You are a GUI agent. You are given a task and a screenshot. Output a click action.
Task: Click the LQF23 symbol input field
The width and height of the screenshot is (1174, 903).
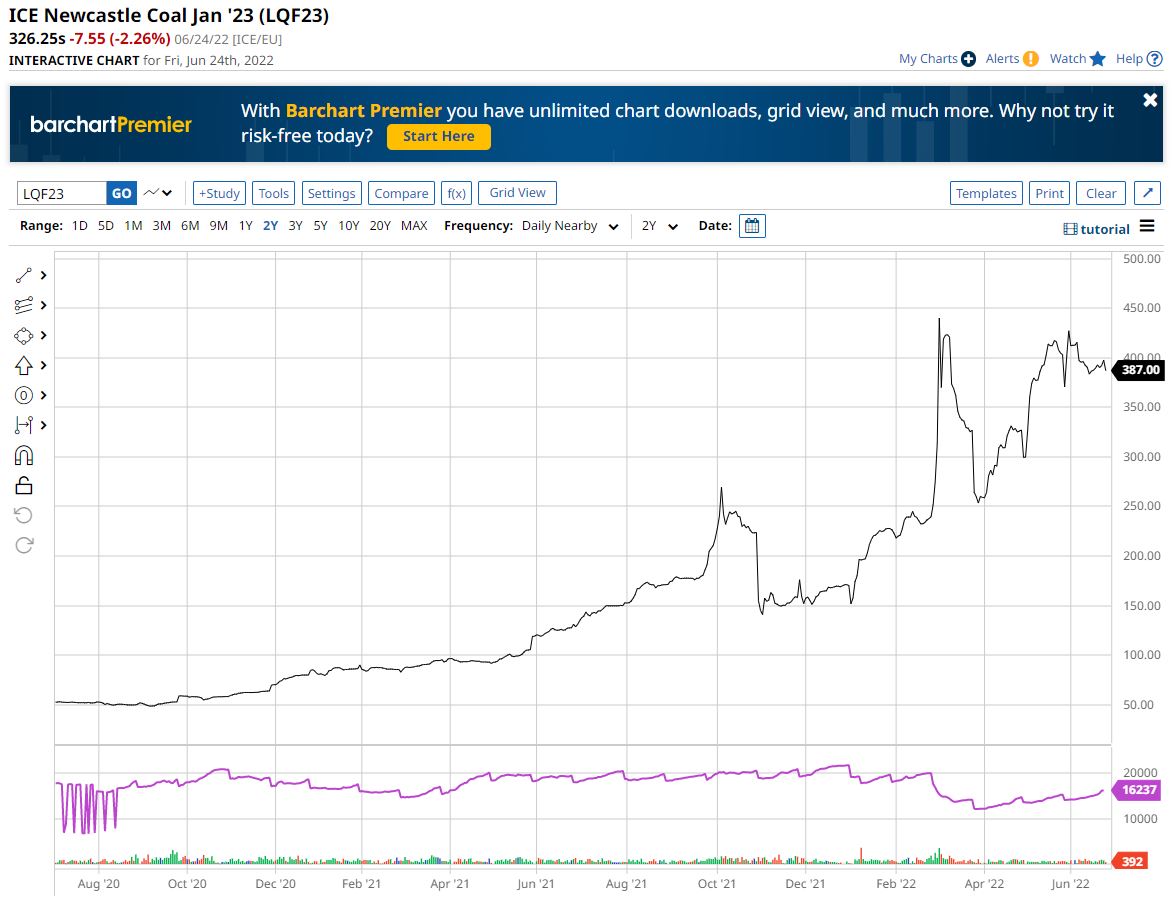[61, 193]
